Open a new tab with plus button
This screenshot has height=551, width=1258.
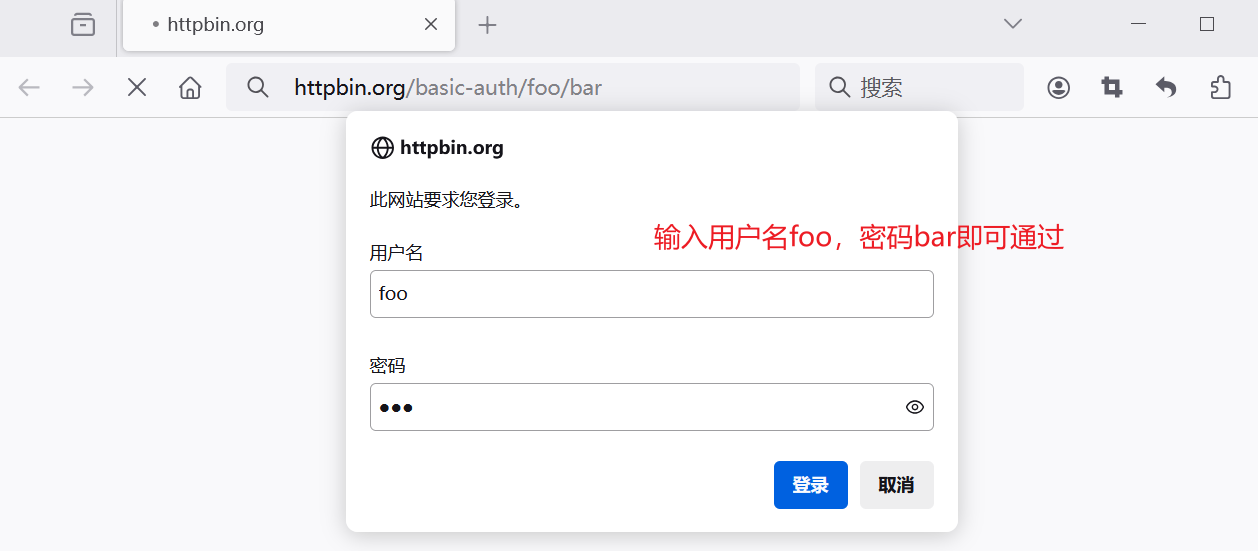tap(487, 25)
